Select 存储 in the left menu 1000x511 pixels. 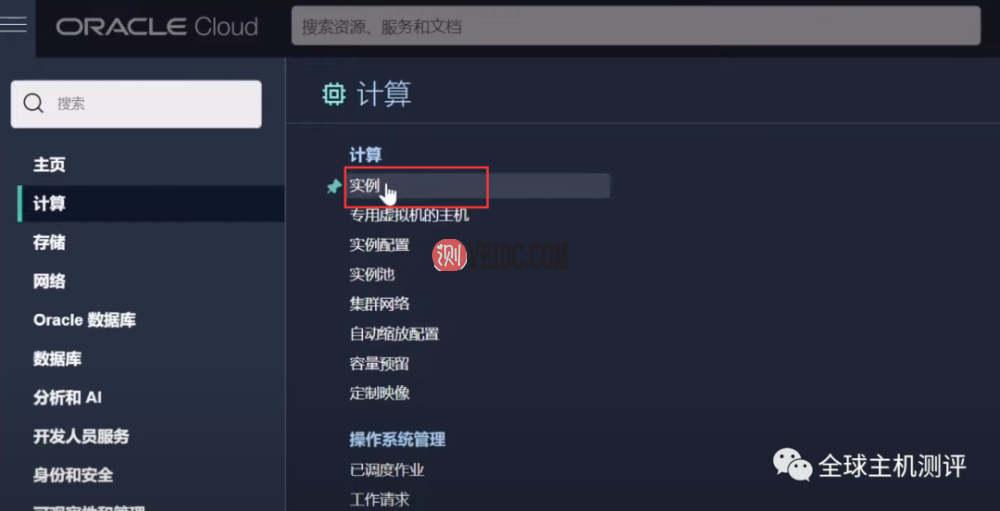point(49,242)
